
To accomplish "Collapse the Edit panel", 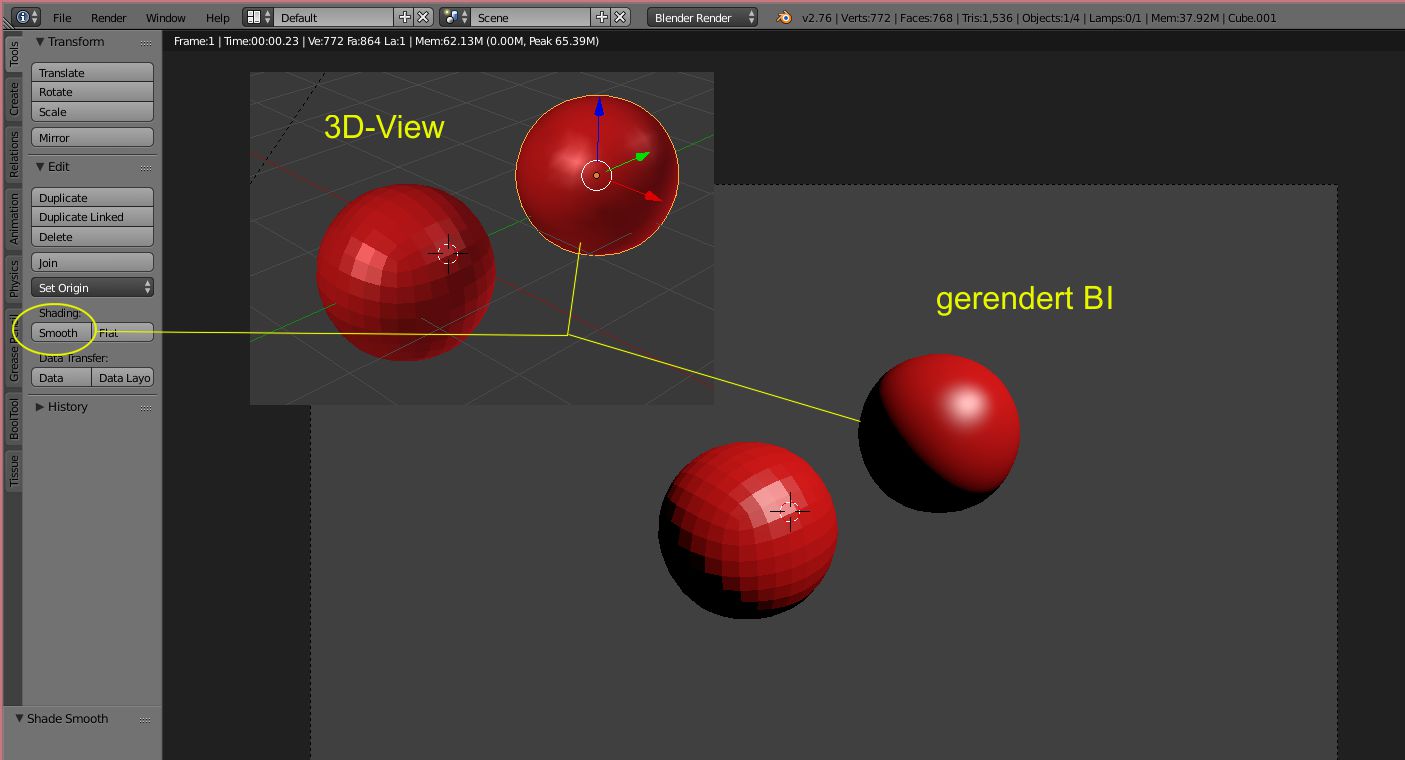I will [x=40, y=167].
